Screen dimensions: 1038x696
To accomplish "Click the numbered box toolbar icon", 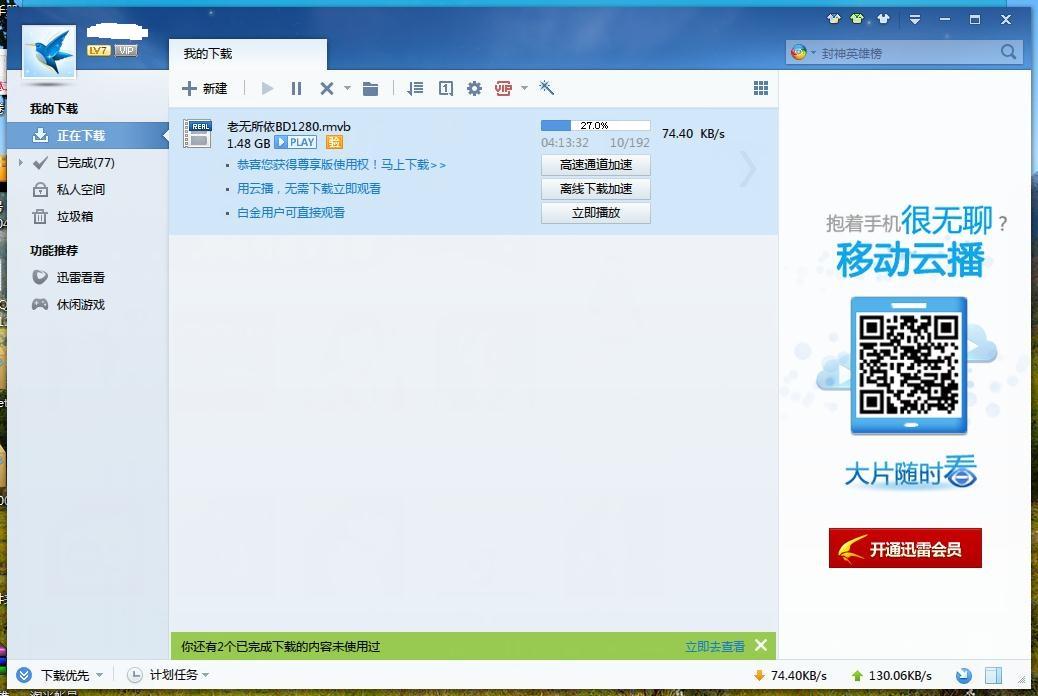I will [446, 88].
